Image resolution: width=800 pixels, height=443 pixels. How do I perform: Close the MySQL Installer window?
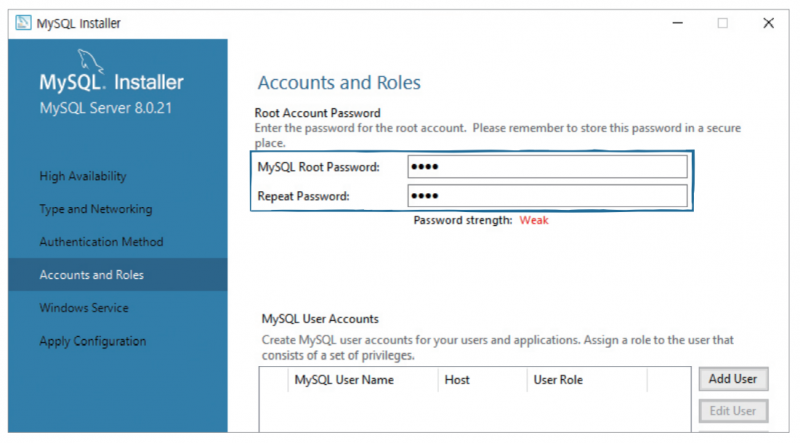(768, 23)
